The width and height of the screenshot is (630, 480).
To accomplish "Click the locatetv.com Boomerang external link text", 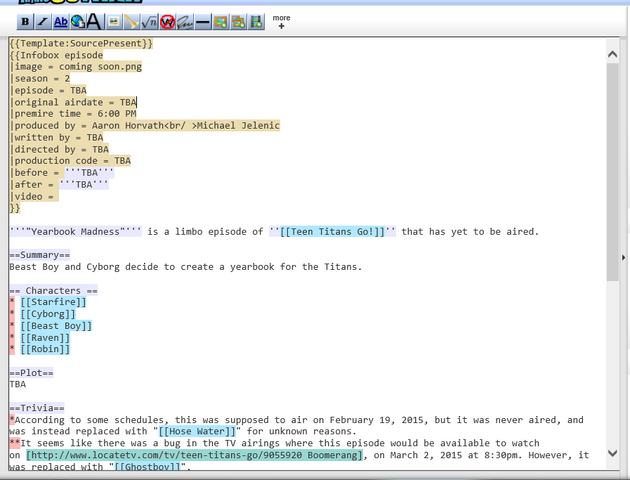I will (194, 455).
